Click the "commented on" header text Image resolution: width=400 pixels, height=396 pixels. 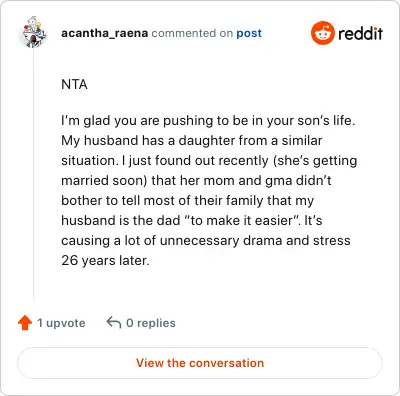pyautogui.click(x=192, y=33)
